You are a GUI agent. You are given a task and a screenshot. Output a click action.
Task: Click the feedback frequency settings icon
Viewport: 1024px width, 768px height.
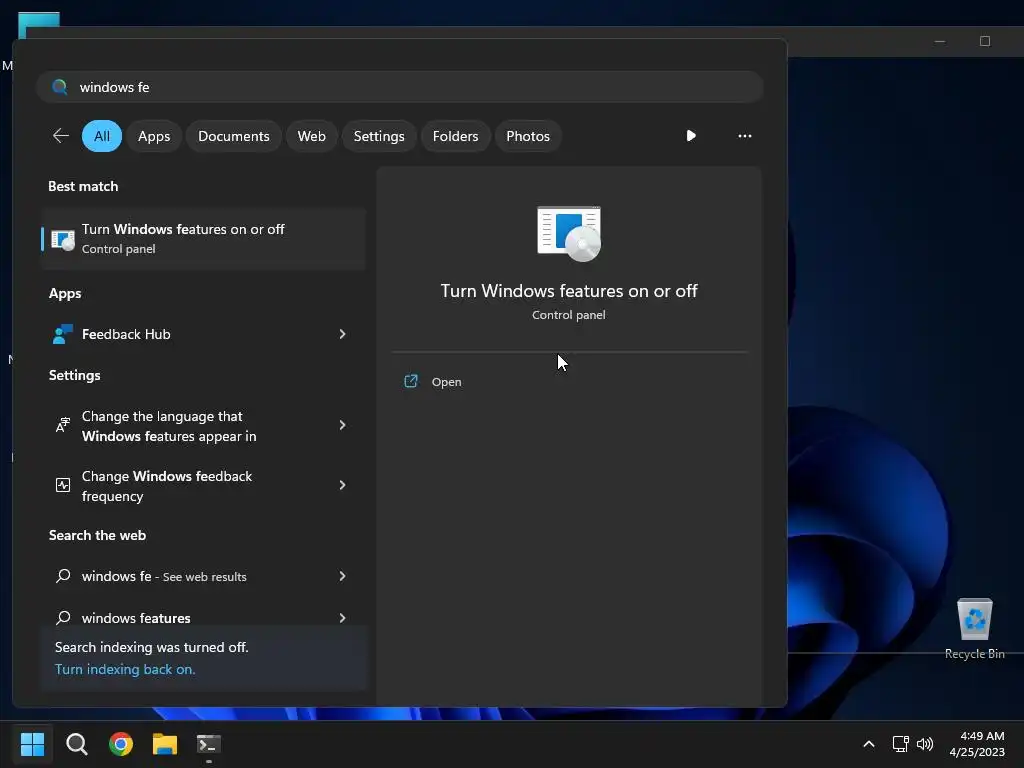[x=63, y=485]
